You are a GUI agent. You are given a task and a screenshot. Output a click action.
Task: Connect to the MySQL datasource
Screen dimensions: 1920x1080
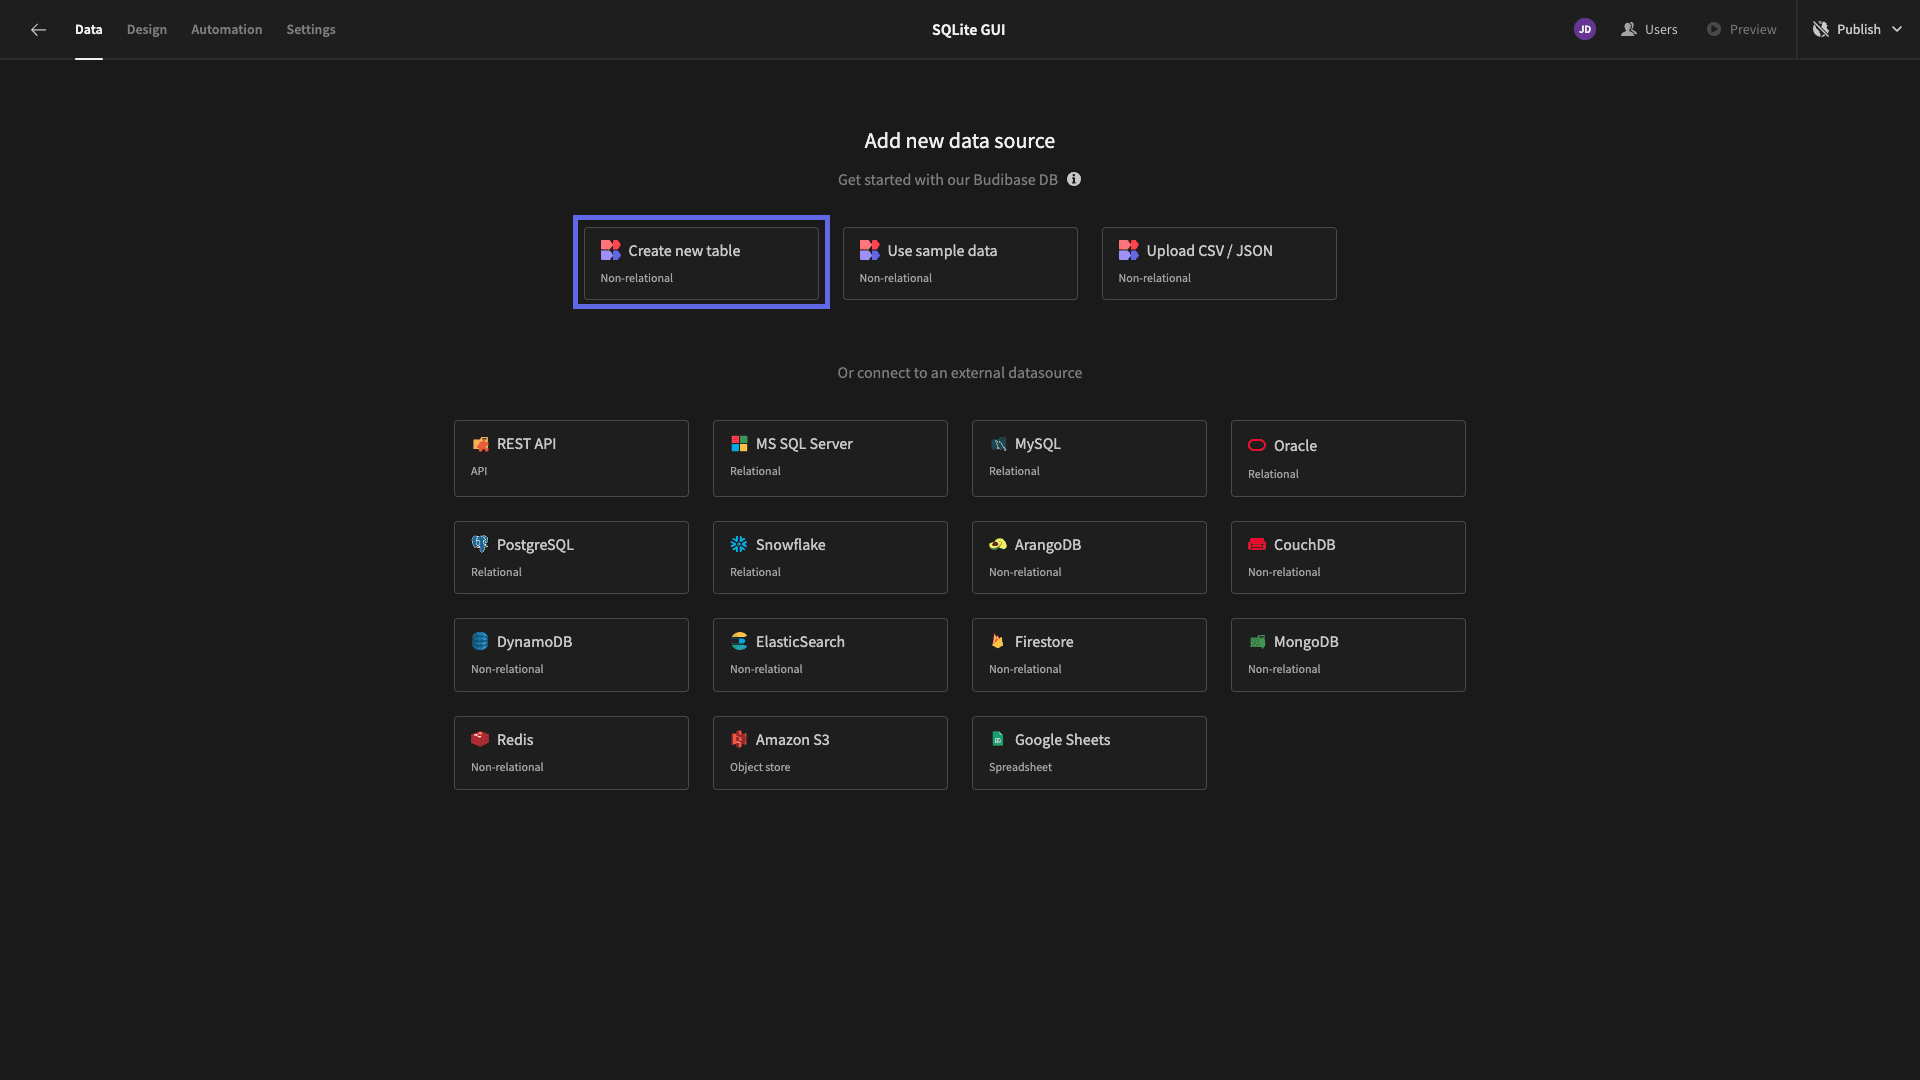(x=1089, y=458)
